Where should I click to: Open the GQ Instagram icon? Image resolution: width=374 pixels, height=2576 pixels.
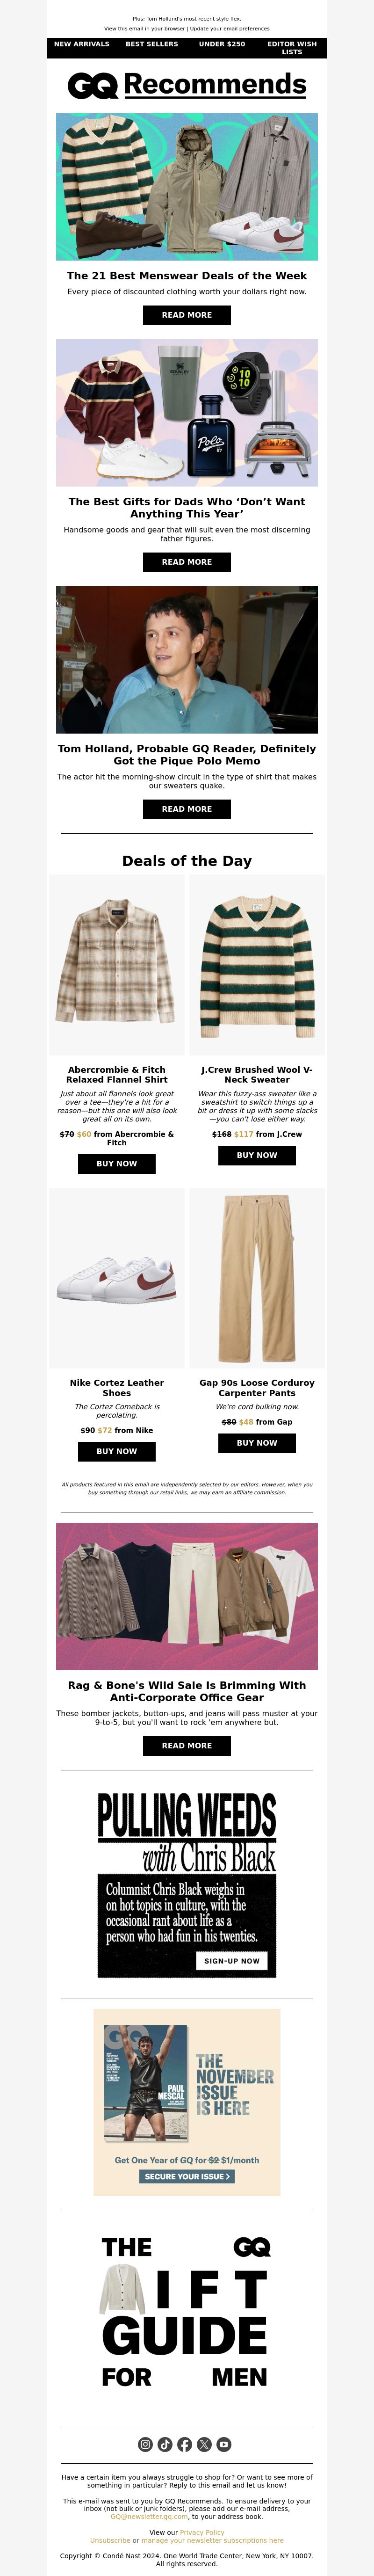tap(145, 2444)
